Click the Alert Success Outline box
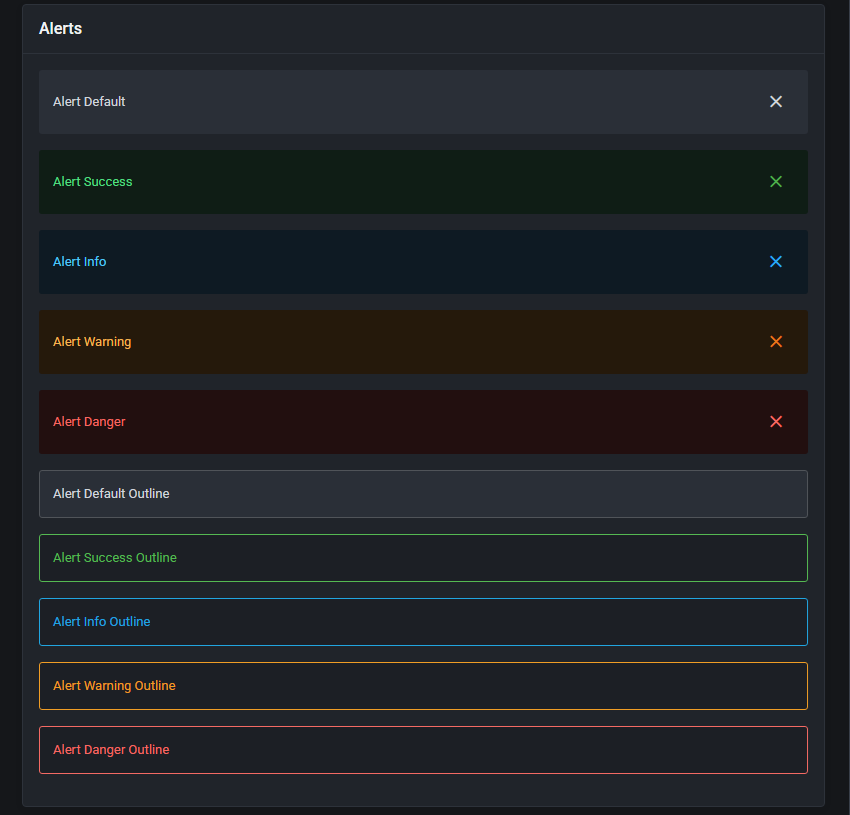 pos(423,558)
